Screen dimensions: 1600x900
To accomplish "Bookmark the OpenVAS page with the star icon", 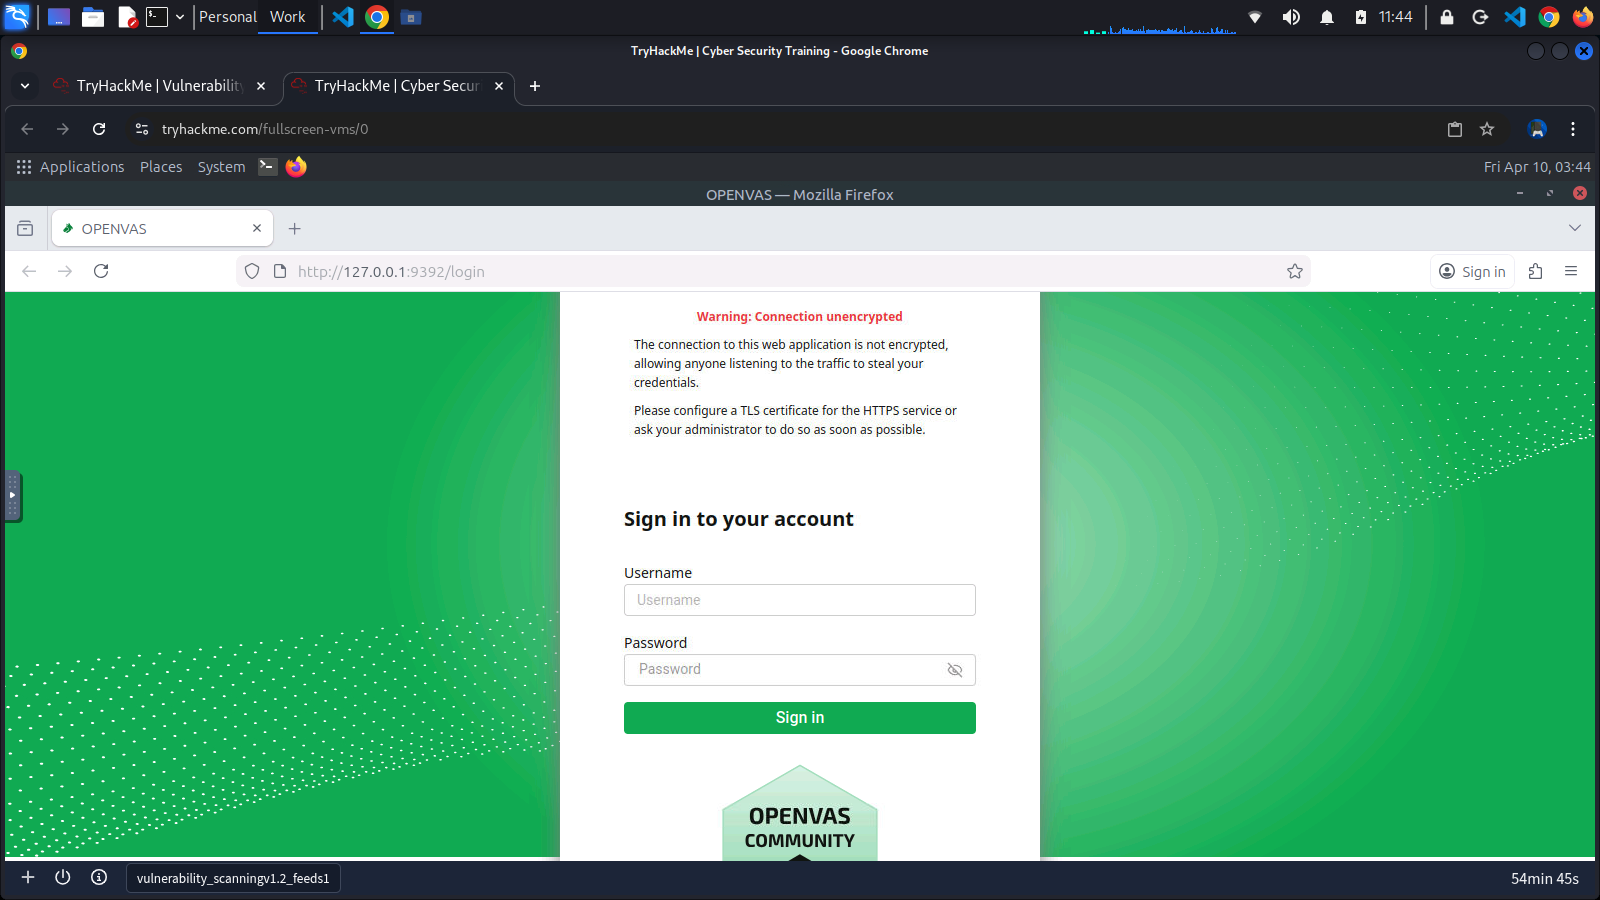I will [x=1294, y=270].
